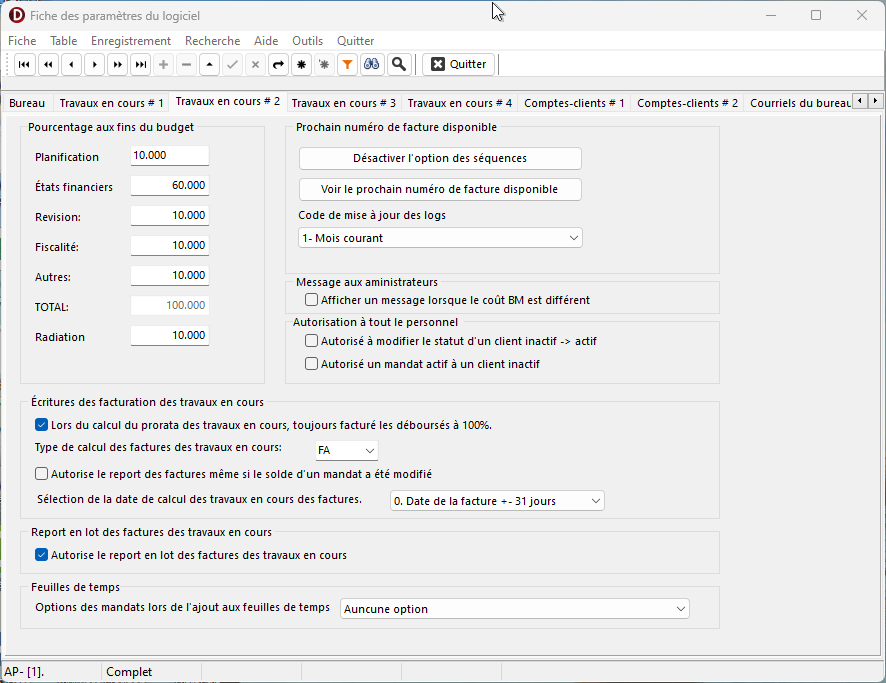
Task: Click 'Complet' in the status bar
Action: point(129,672)
